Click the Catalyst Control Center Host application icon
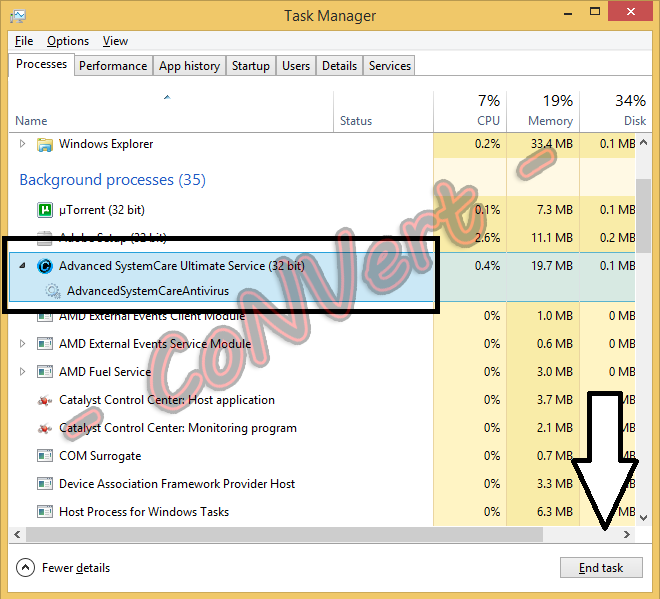This screenshot has height=599, width=660. click(x=45, y=400)
